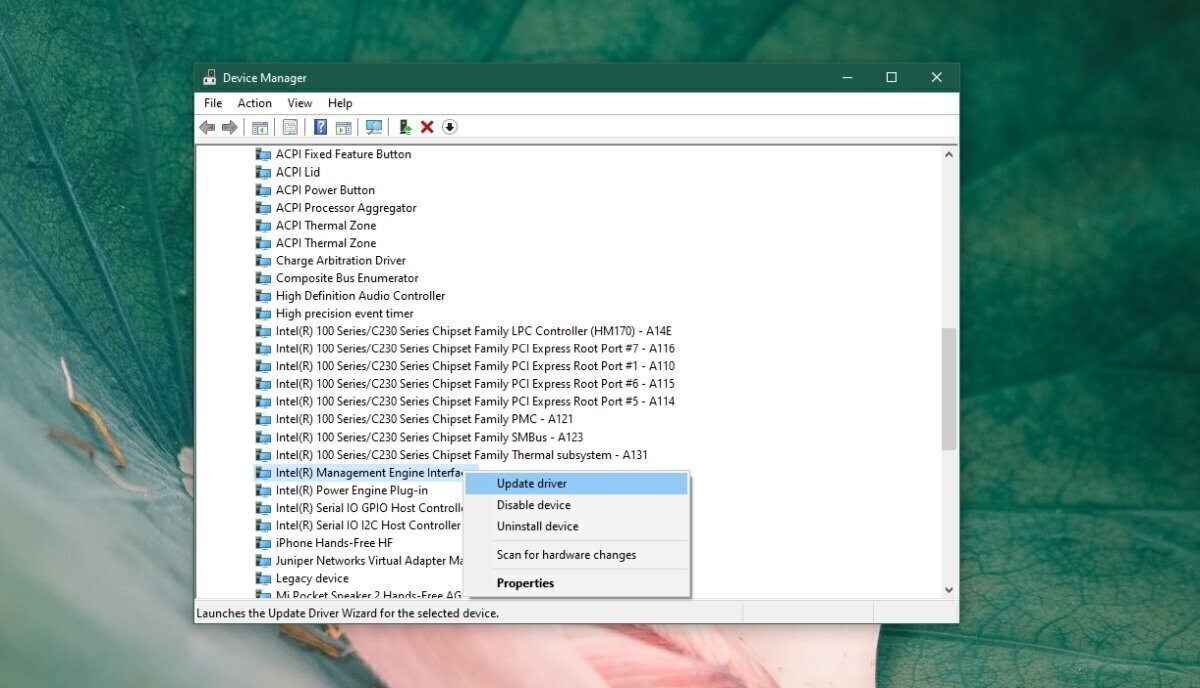Click the vertical scrollbar down arrow
1200x688 pixels.
(x=950, y=589)
